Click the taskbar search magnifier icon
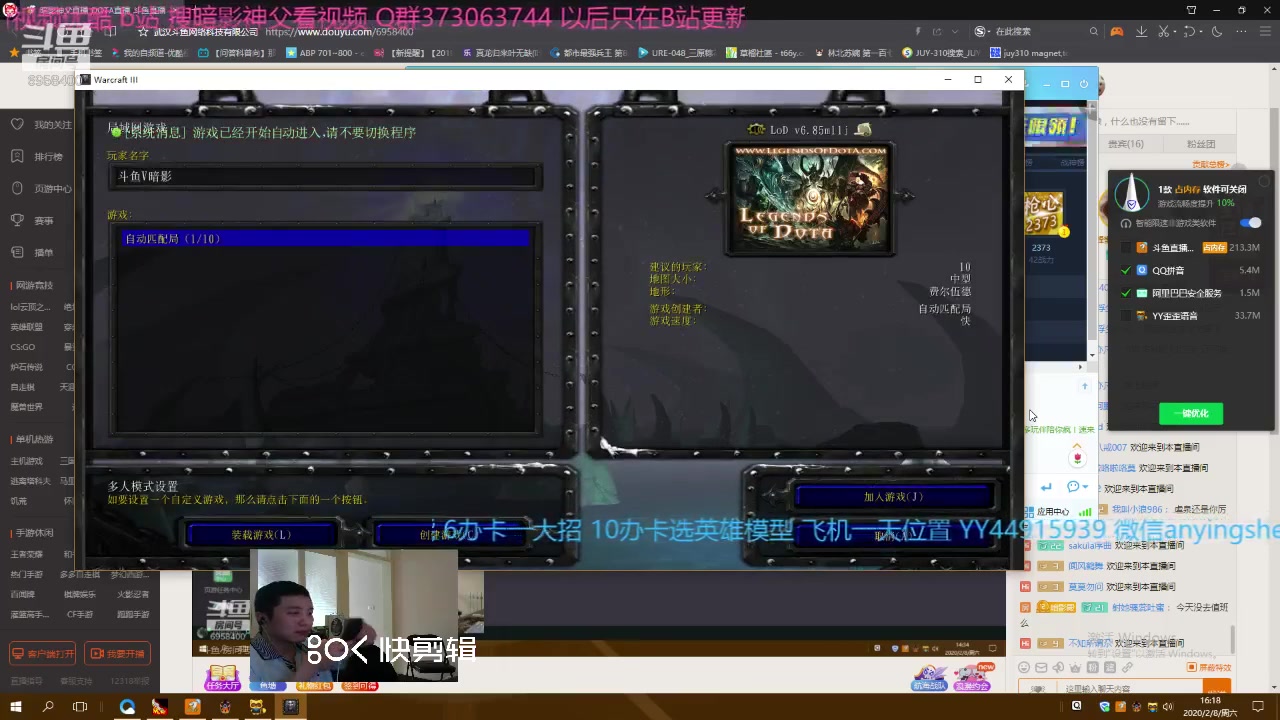This screenshot has width=1280, height=720. coord(48,707)
